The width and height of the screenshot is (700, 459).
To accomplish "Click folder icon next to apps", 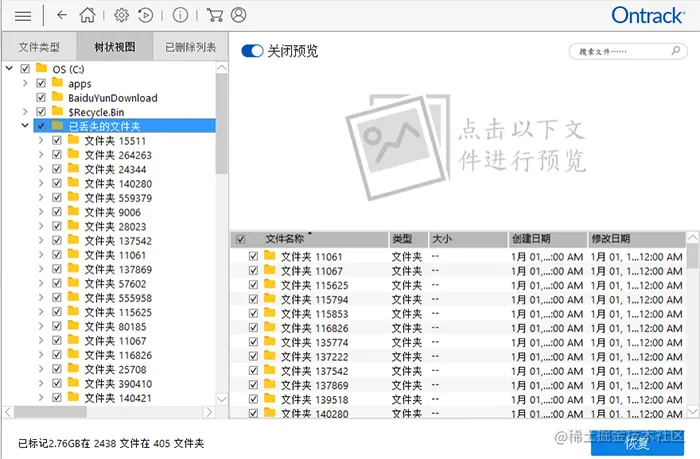I will 58,82.
